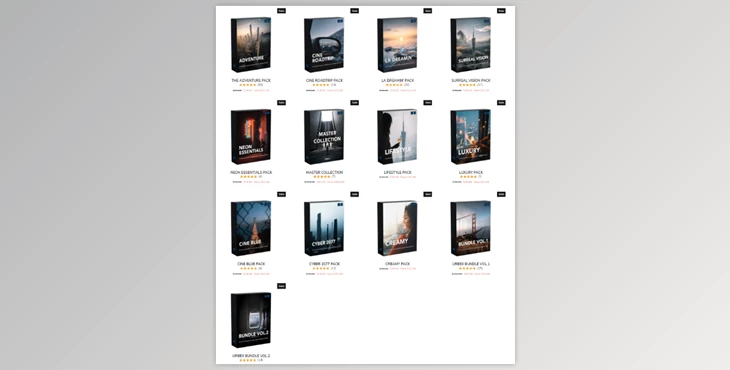Click the star rating under Luxury Pack
Image resolution: width=730 pixels, height=370 pixels.
click(468, 177)
